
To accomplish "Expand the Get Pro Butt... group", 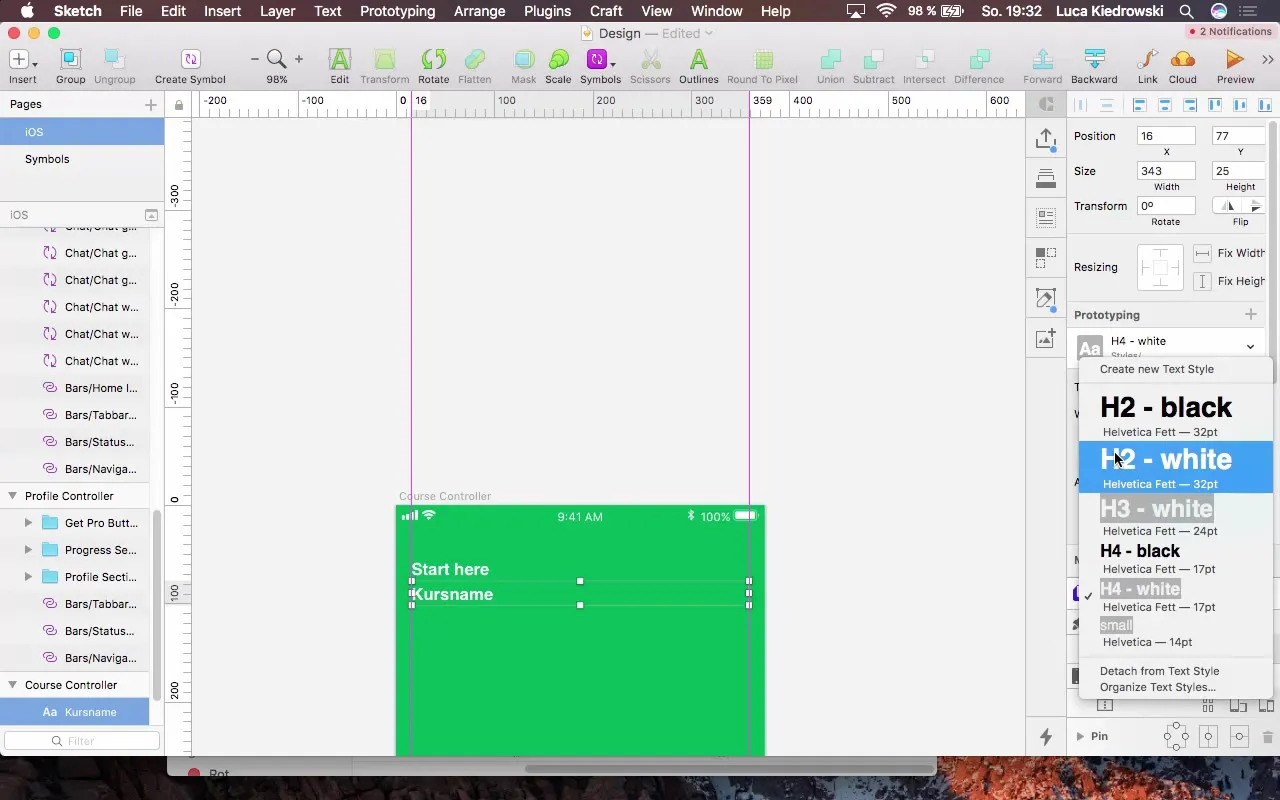I will click(x=28, y=523).
